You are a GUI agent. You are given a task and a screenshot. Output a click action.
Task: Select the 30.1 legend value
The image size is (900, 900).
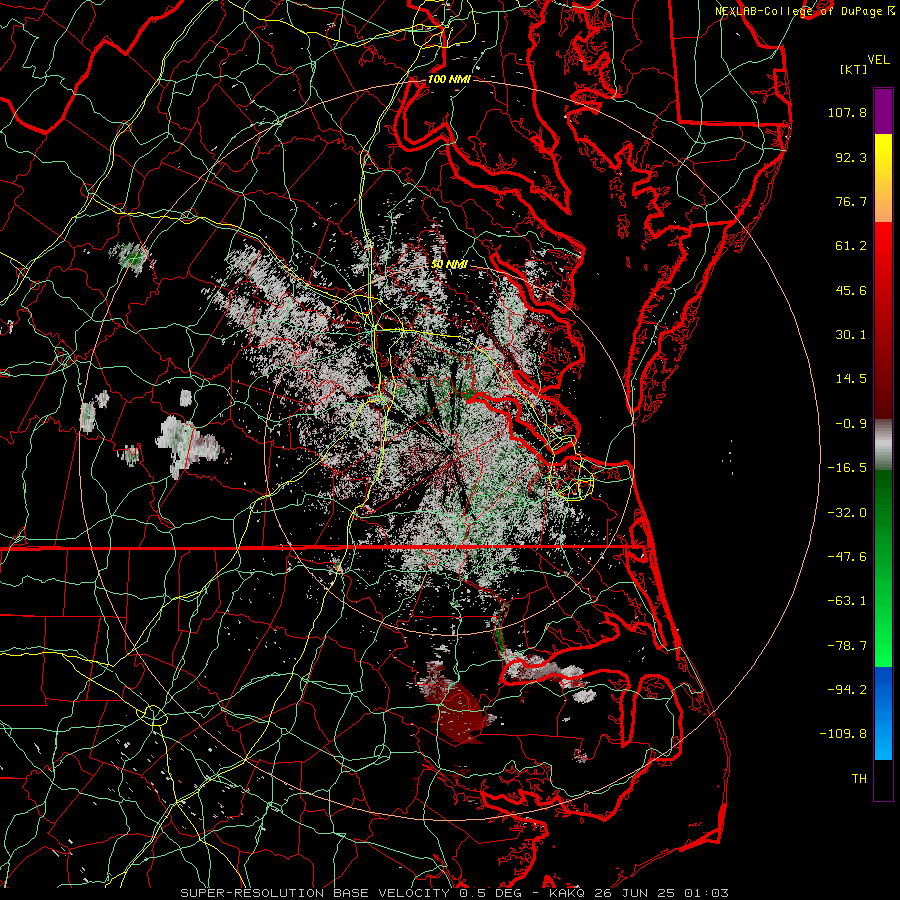851,335
